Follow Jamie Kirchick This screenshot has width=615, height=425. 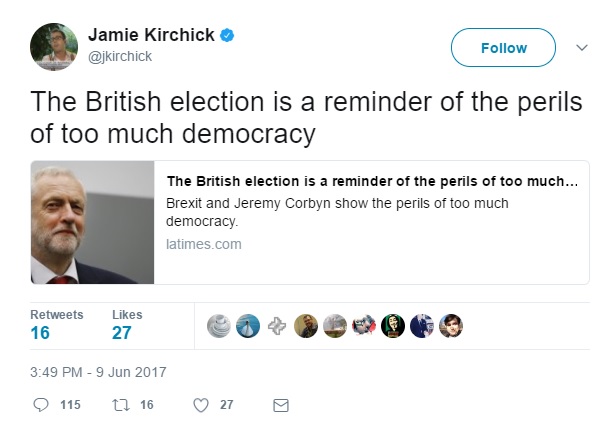(x=503, y=47)
